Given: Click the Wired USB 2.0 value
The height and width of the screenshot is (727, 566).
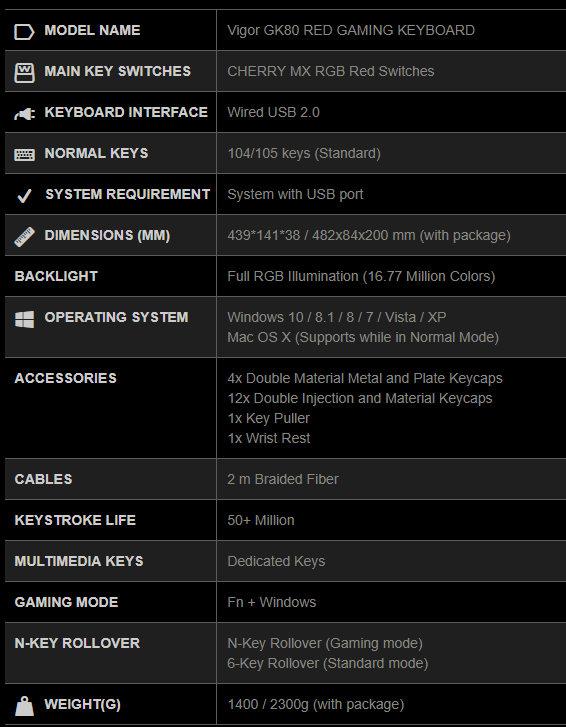Looking at the screenshot, I should [273, 112].
